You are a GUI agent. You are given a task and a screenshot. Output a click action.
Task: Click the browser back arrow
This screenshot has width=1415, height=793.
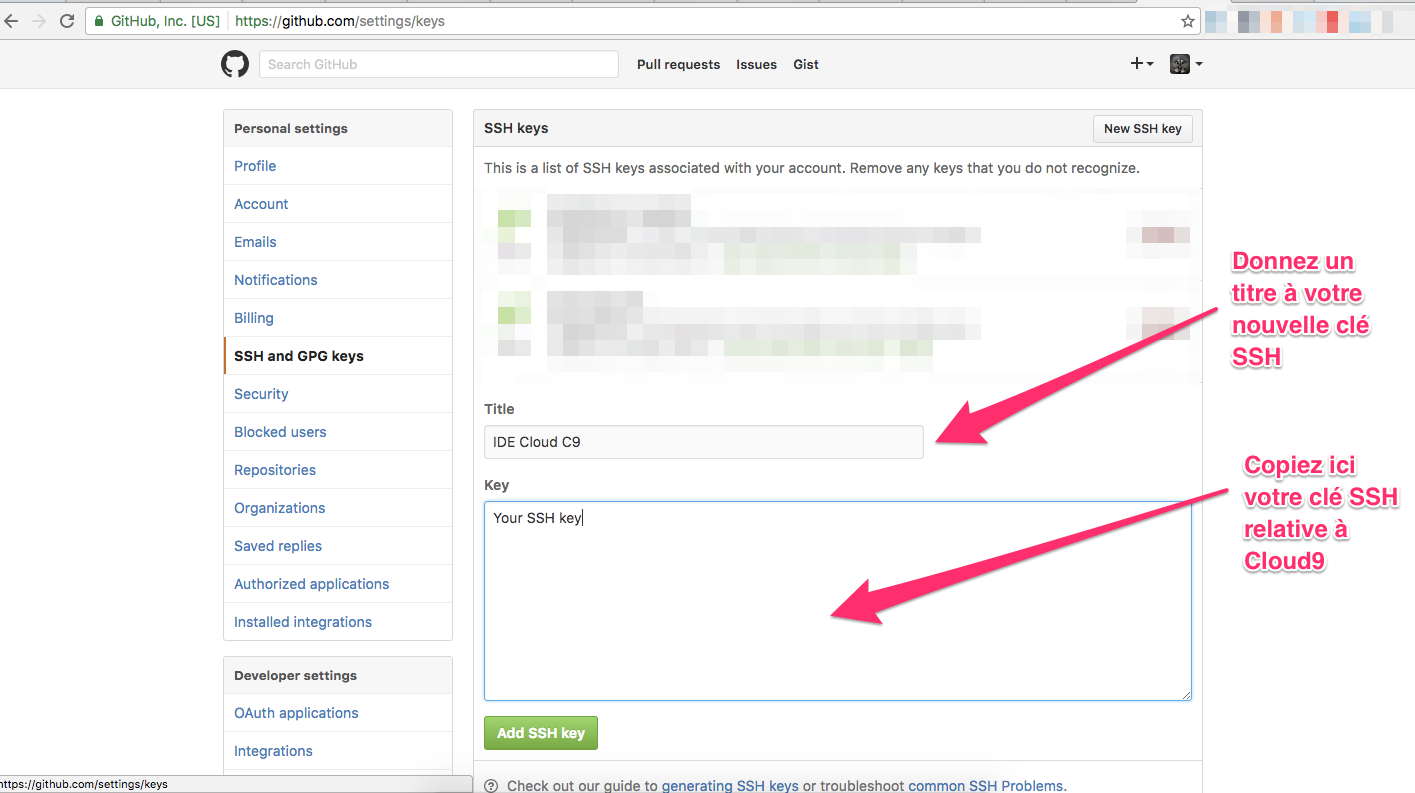pyautogui.click(x=11, y=21)
